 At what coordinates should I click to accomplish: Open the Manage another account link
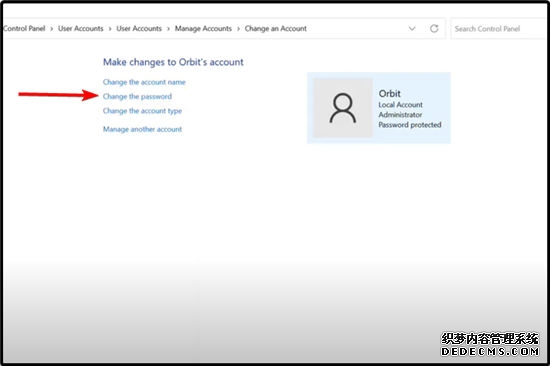coord(142,129)
